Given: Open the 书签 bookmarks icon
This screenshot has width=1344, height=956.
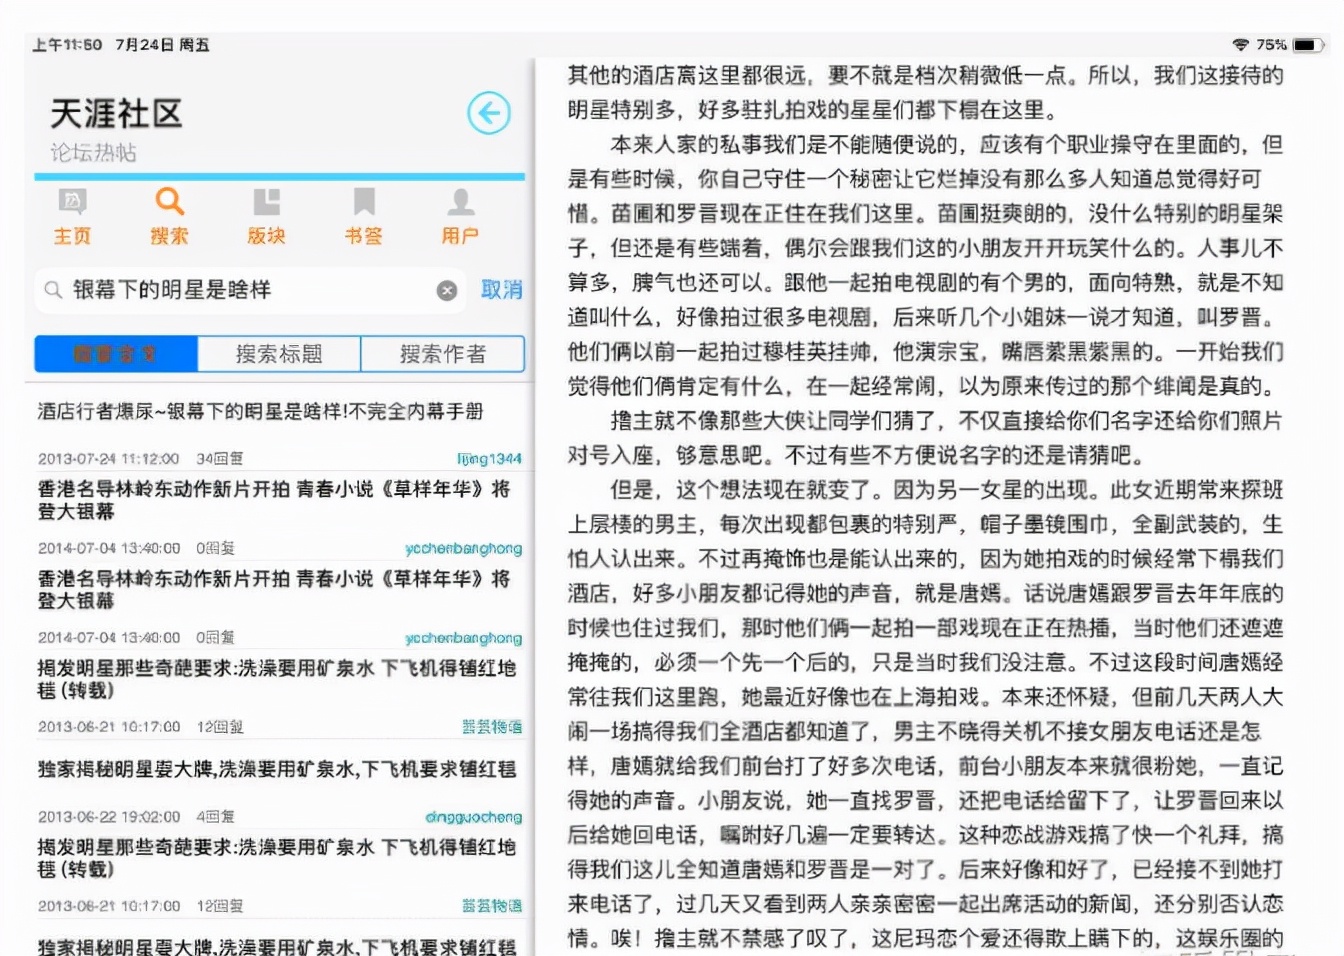Looking at the screenshot, I should pos(362,218).
